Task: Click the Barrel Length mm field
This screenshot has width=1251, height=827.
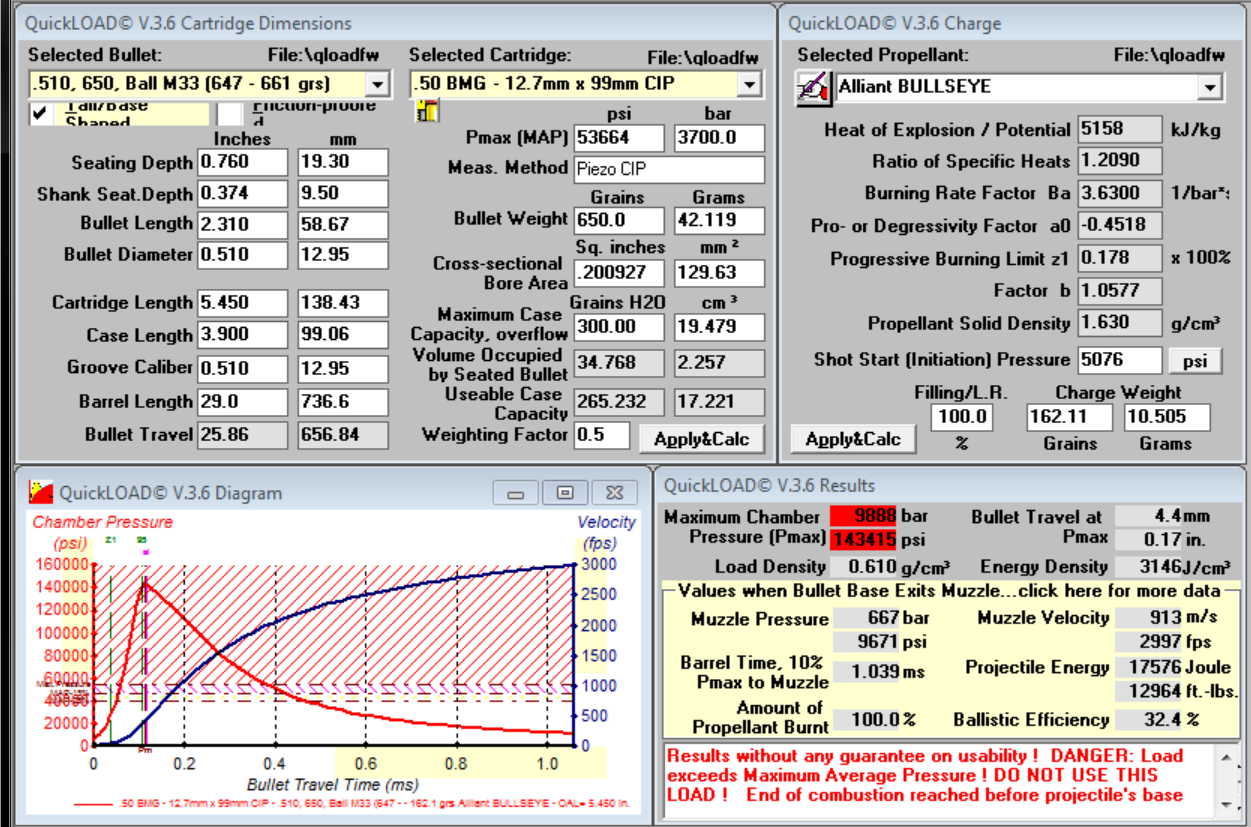Action: pos(343,402)
